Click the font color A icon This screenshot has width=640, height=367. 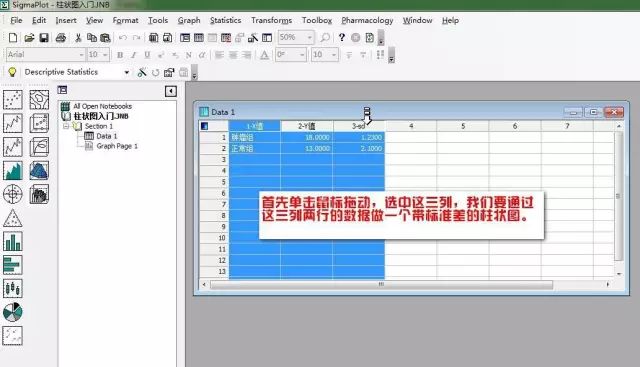click(264, 55)
